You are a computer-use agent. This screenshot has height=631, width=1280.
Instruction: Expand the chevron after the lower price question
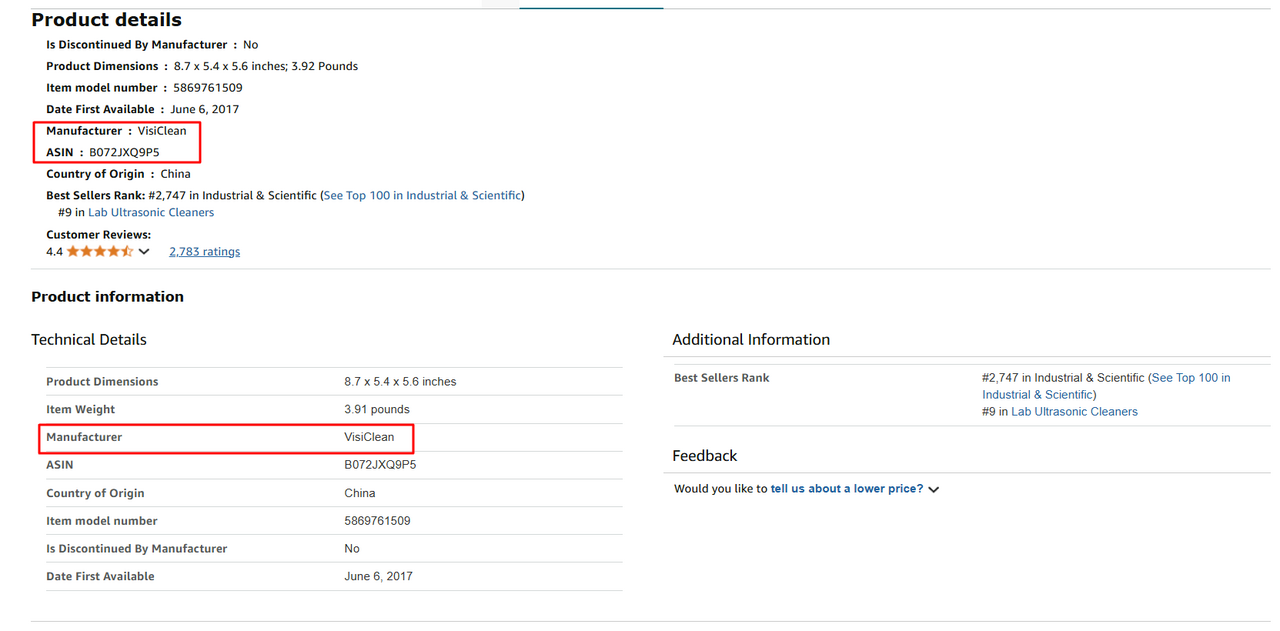pyautogui.click(x=934, y=490)
